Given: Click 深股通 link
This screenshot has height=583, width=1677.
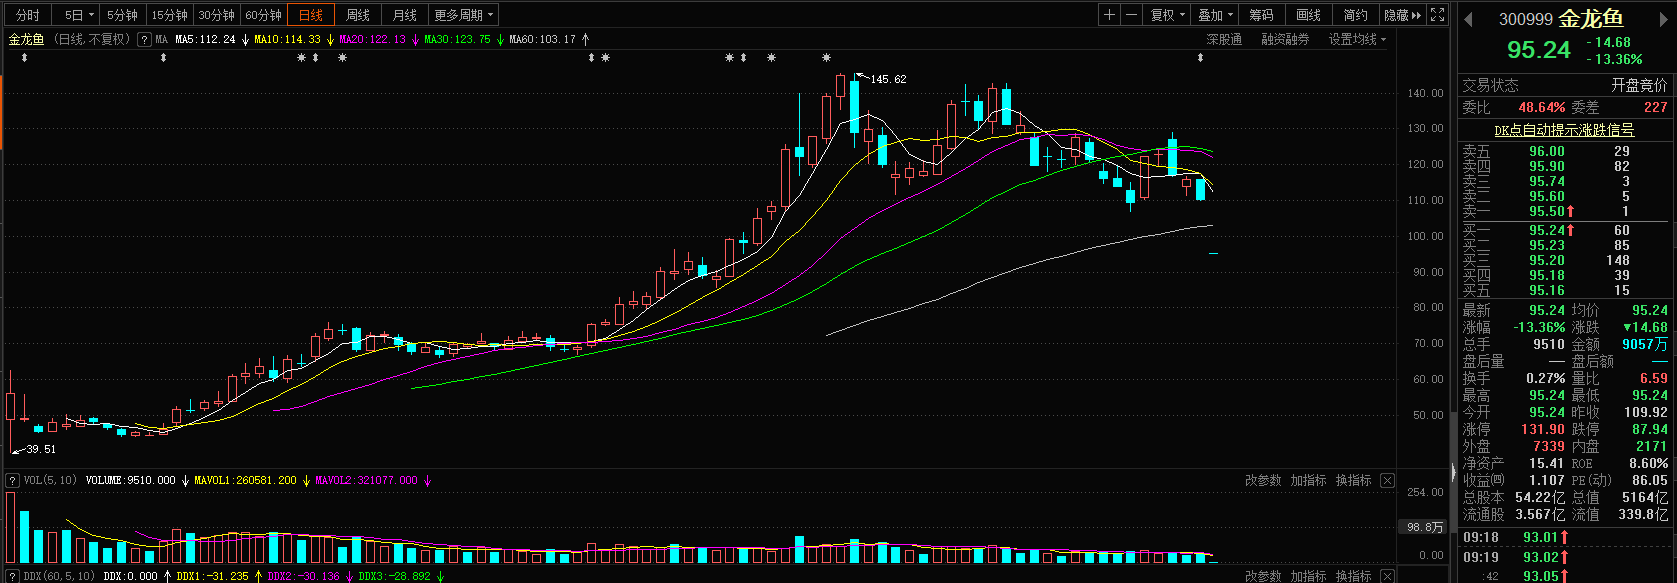Looking at the screenshot, I should coord(1224,39).
